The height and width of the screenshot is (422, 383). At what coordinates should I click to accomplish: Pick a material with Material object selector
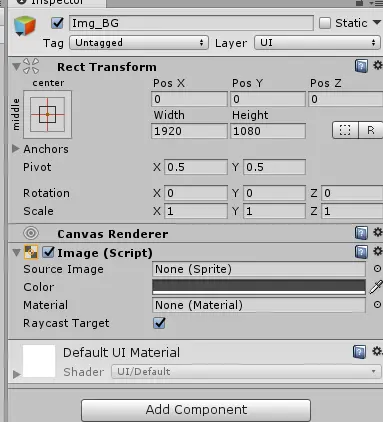tap(377, 304)
